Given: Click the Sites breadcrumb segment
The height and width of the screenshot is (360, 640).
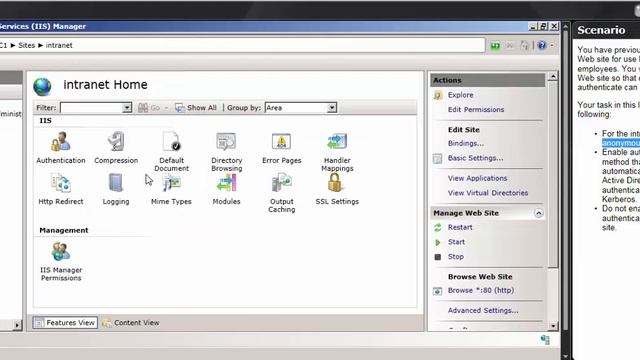Looking at the screenshot, I should coord(27,45).
